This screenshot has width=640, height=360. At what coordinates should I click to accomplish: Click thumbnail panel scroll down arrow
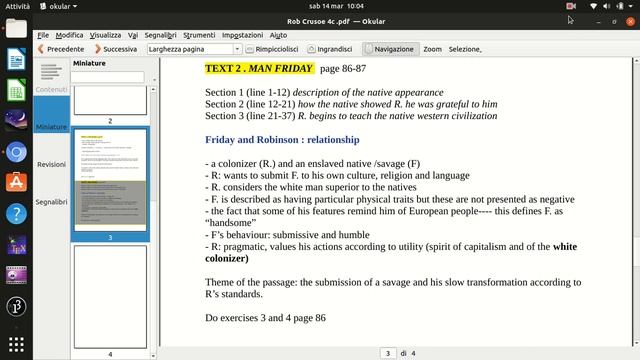point(153,356)
